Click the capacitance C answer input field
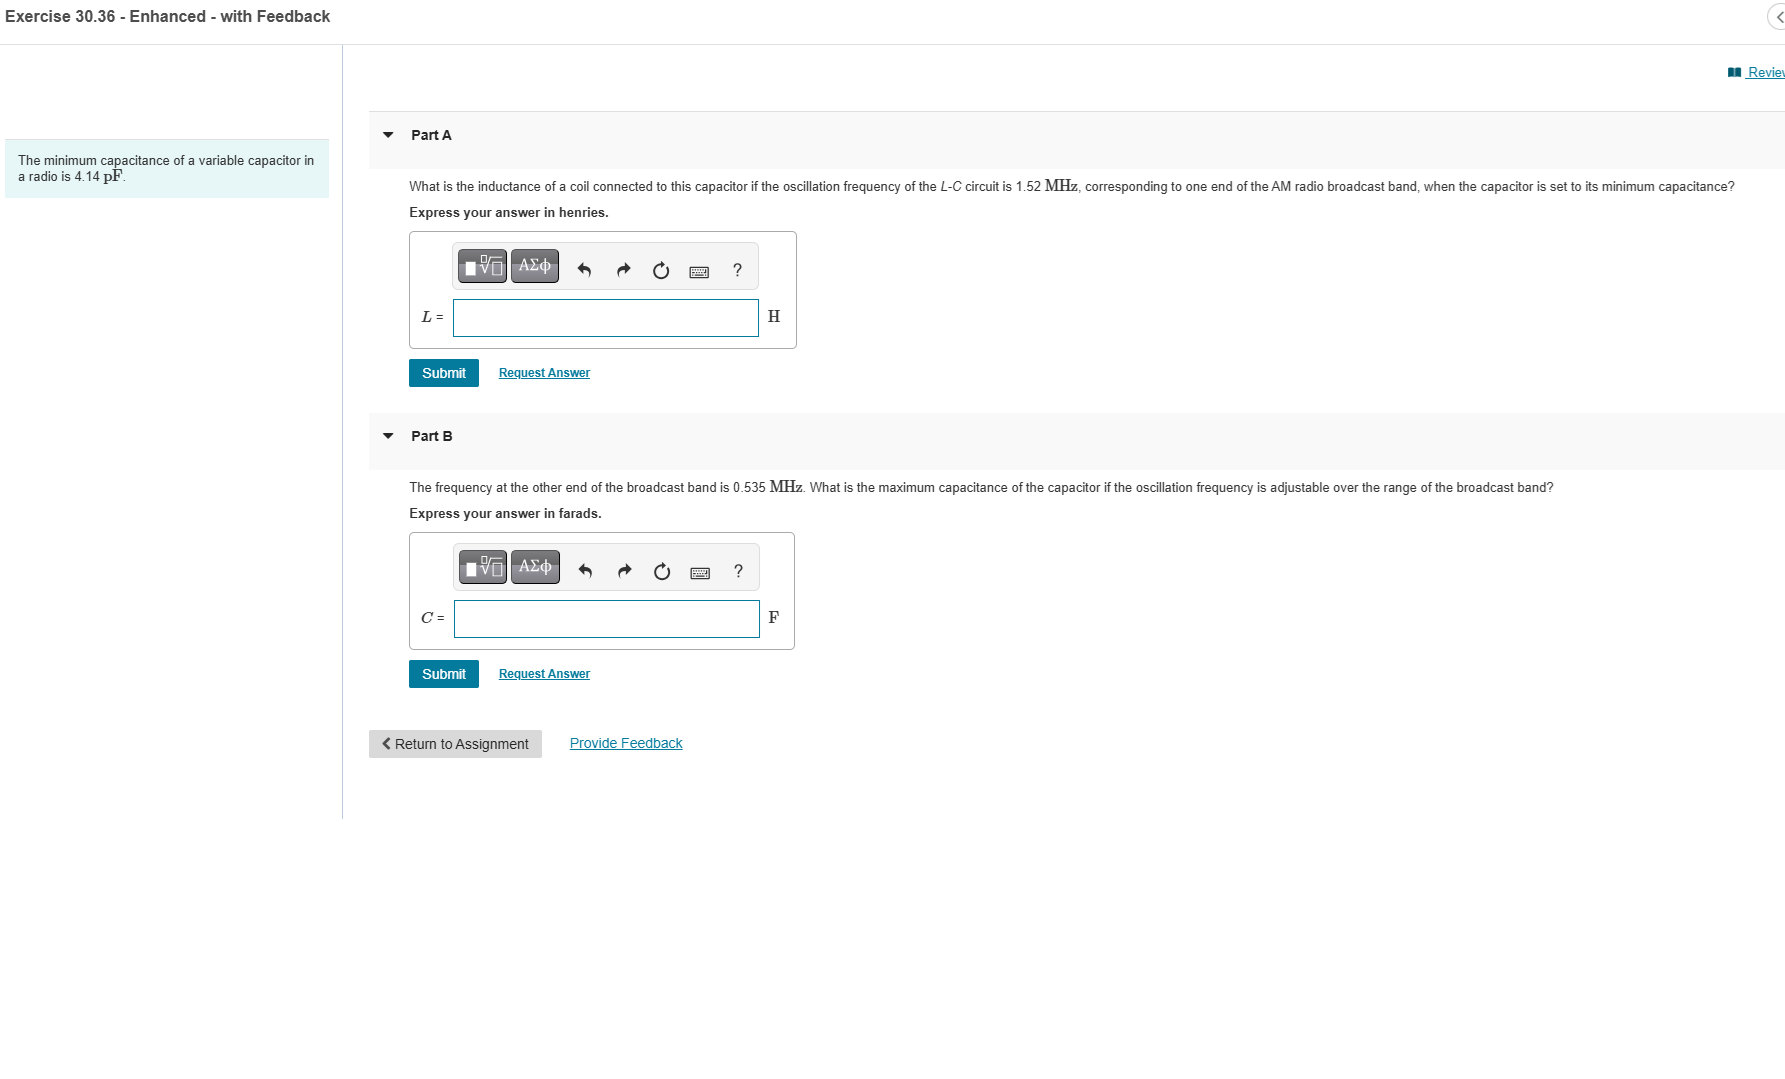This screenshot has width=1785, height=1079. [x=607, y=619]
